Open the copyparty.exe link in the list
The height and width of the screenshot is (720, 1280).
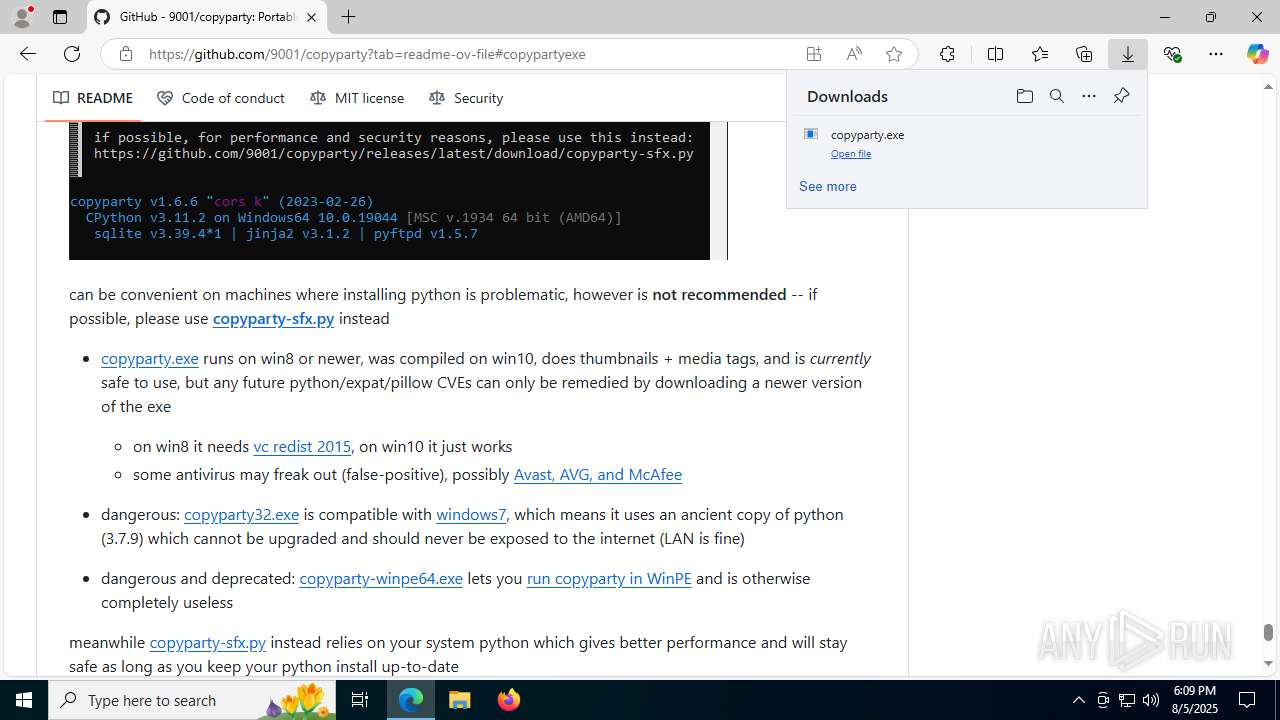point(150,358)
